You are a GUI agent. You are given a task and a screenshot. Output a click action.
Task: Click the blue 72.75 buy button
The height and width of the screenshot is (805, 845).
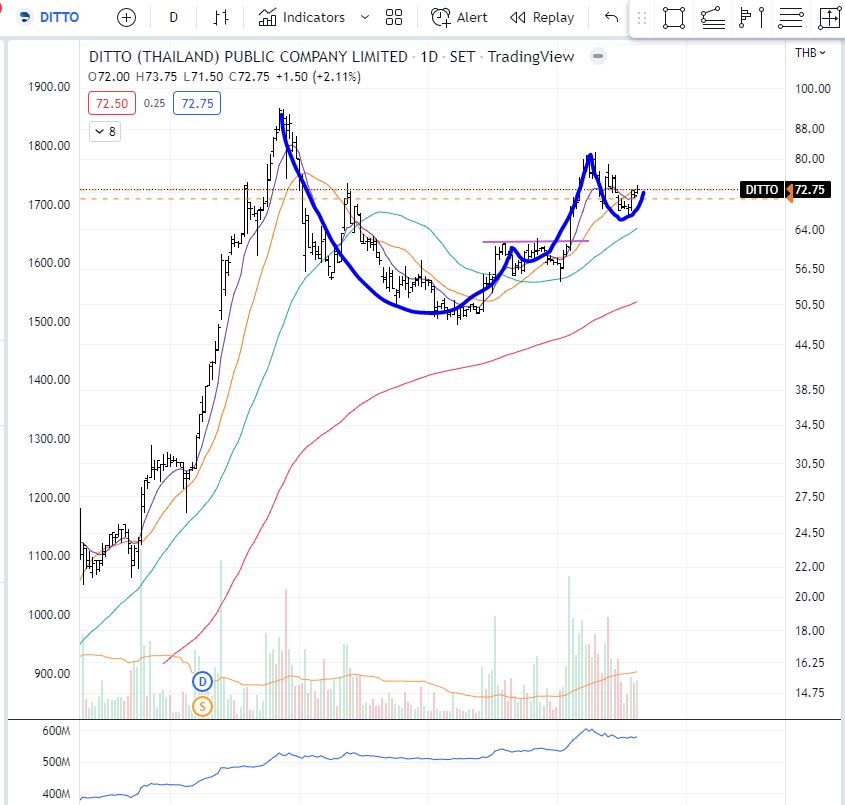(x=197, y=103)
